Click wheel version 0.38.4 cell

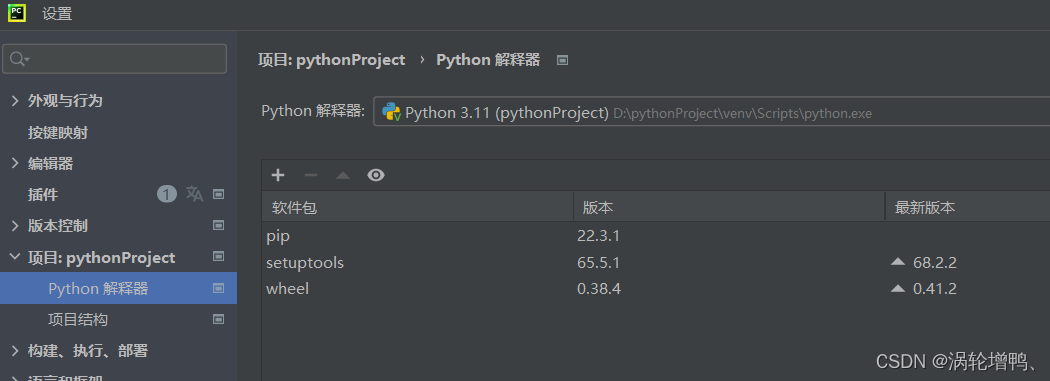599,289
